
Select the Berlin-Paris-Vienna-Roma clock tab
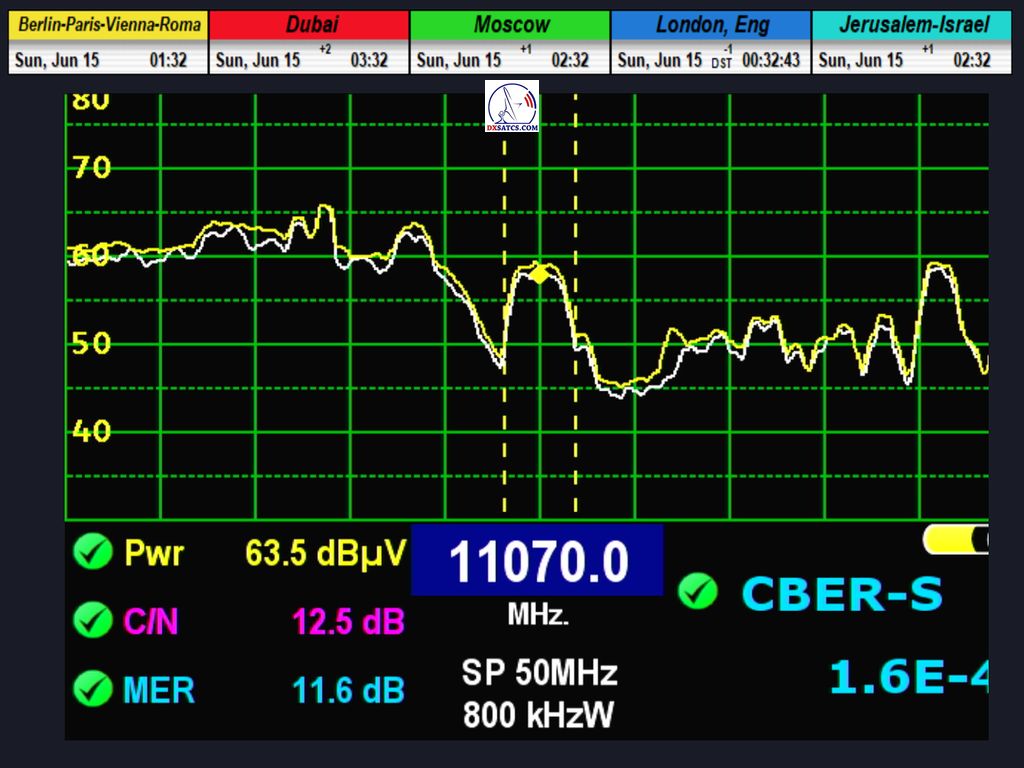coord(108,25)
